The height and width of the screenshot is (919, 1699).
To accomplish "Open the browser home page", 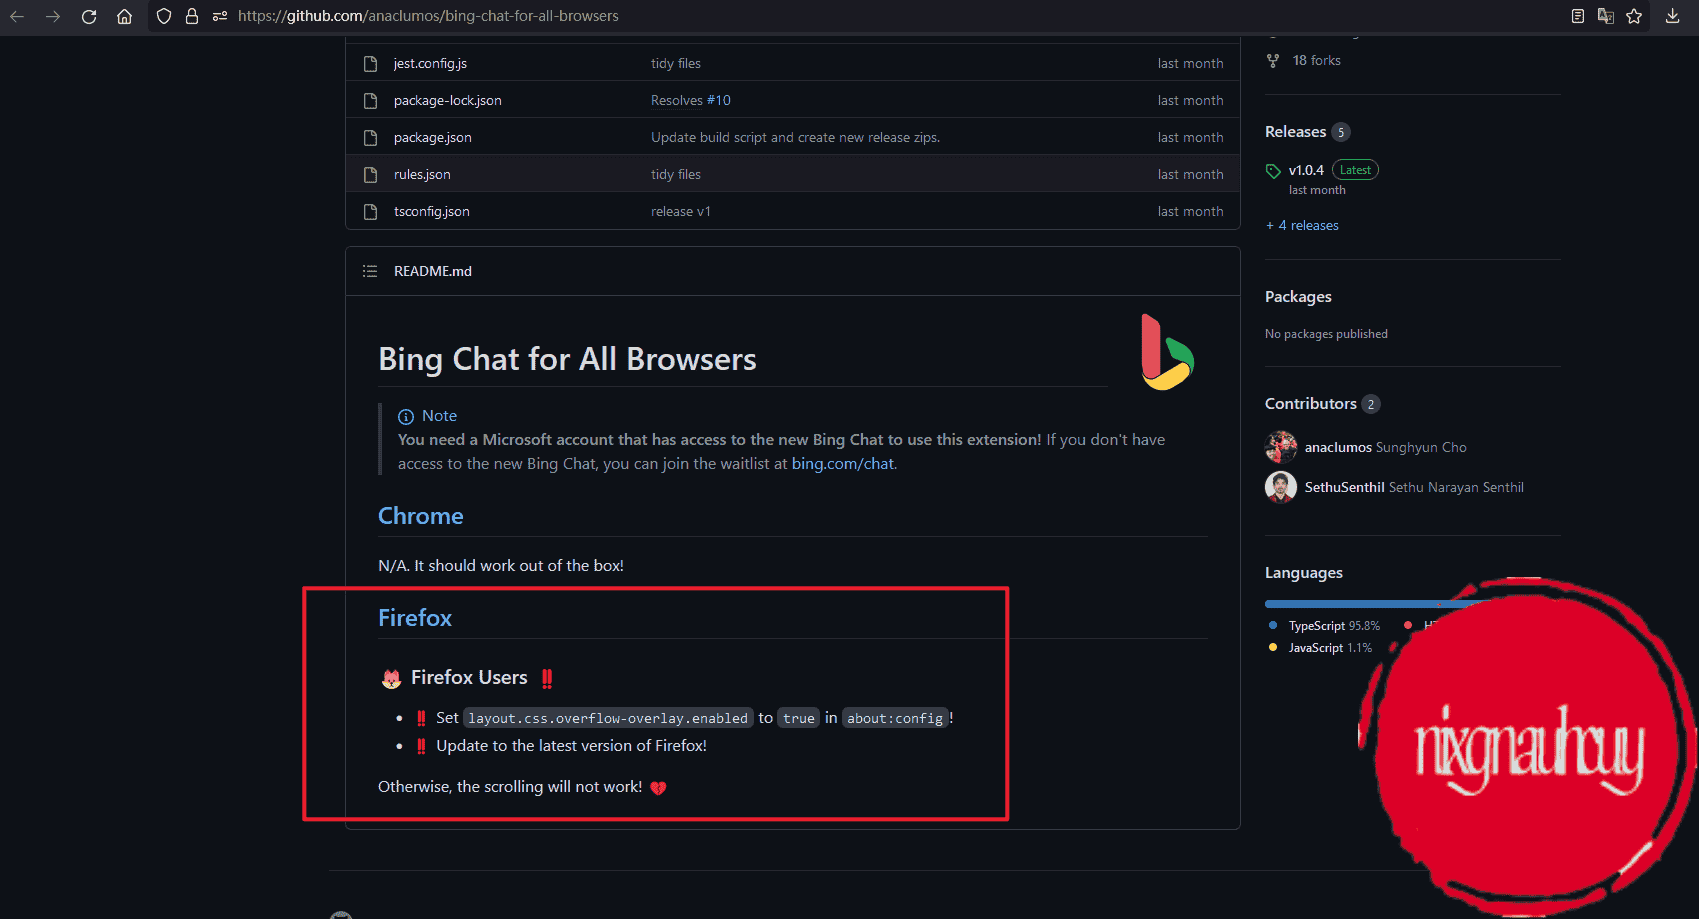I will [124, 16].
